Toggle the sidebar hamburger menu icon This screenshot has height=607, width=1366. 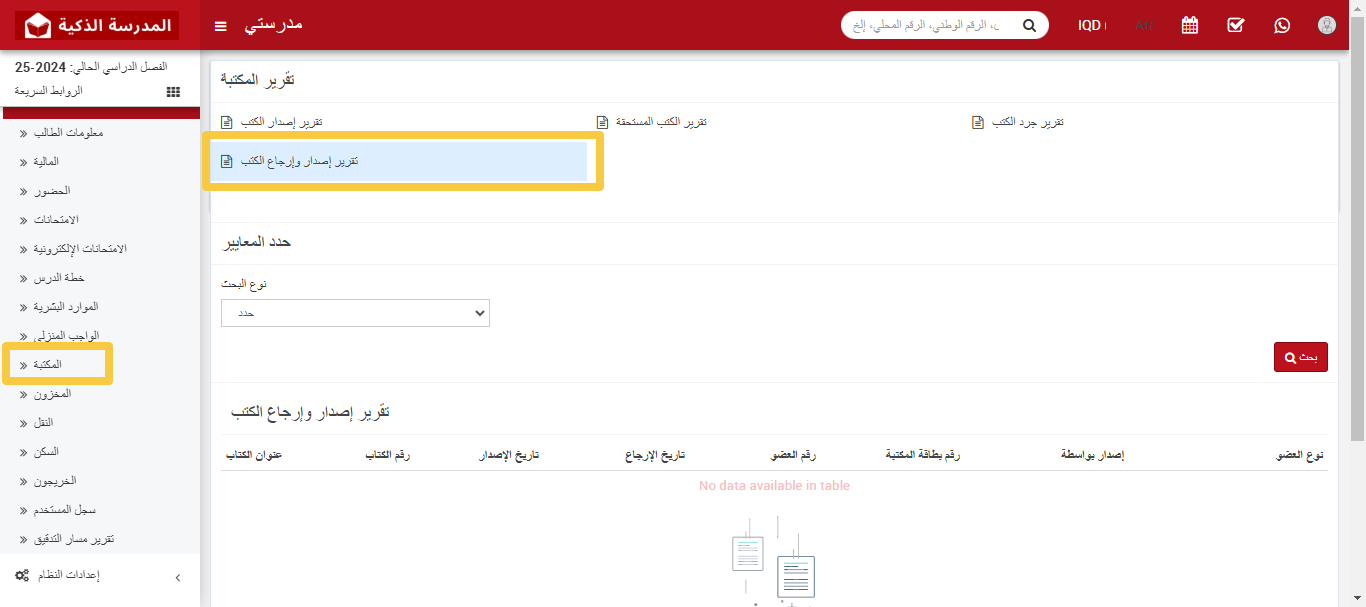(x=220, y=26)
